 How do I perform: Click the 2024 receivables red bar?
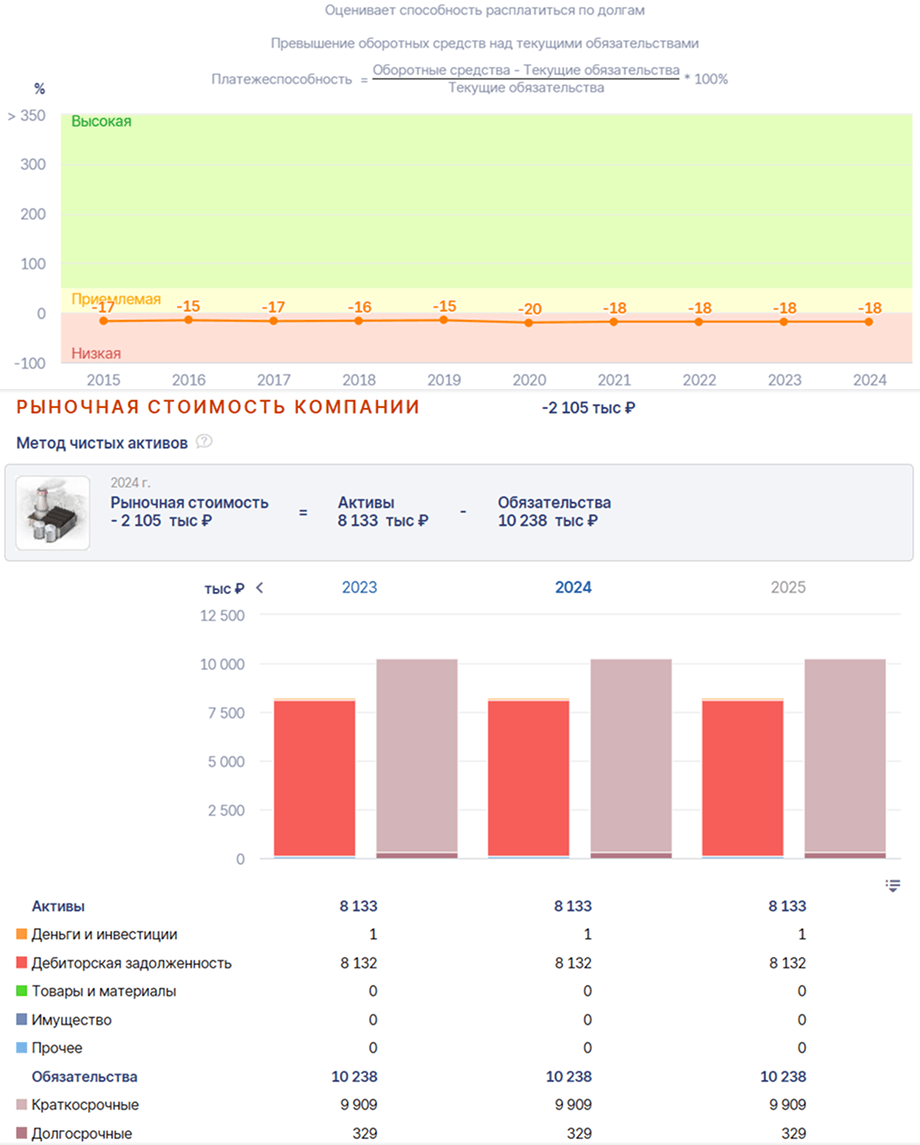pyautogui.click(x=529, y=778)
